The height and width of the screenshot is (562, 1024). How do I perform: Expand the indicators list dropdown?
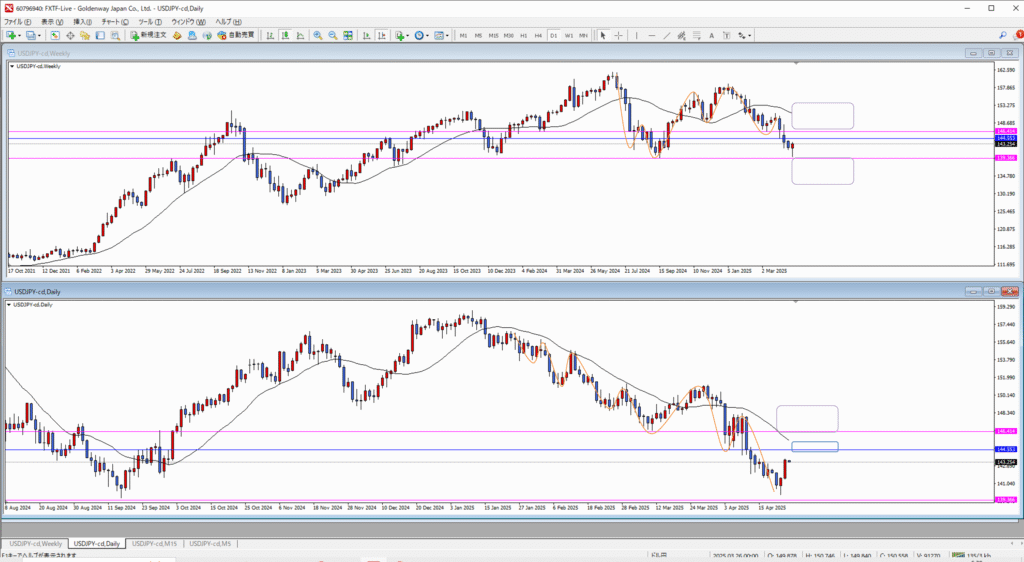tap(410, 35)
